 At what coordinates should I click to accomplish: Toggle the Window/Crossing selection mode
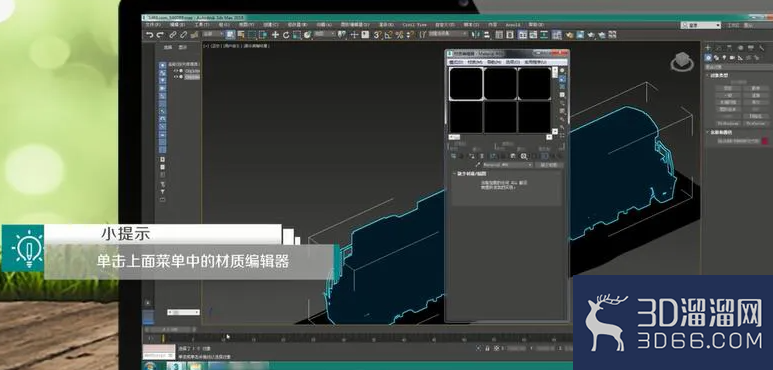(x=264, y=35)
